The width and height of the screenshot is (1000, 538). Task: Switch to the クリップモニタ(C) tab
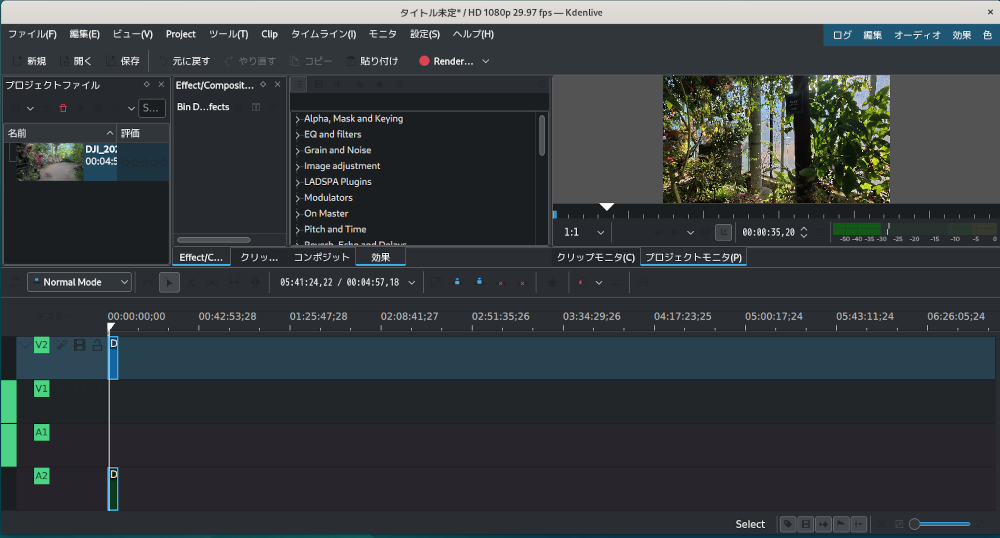click(596, 257)
